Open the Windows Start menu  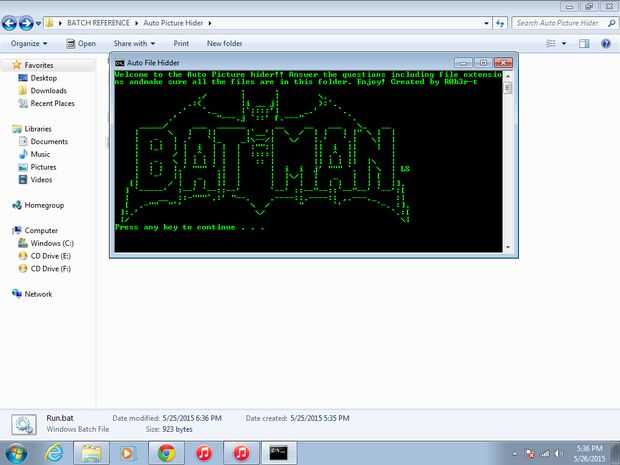[16, 453]
